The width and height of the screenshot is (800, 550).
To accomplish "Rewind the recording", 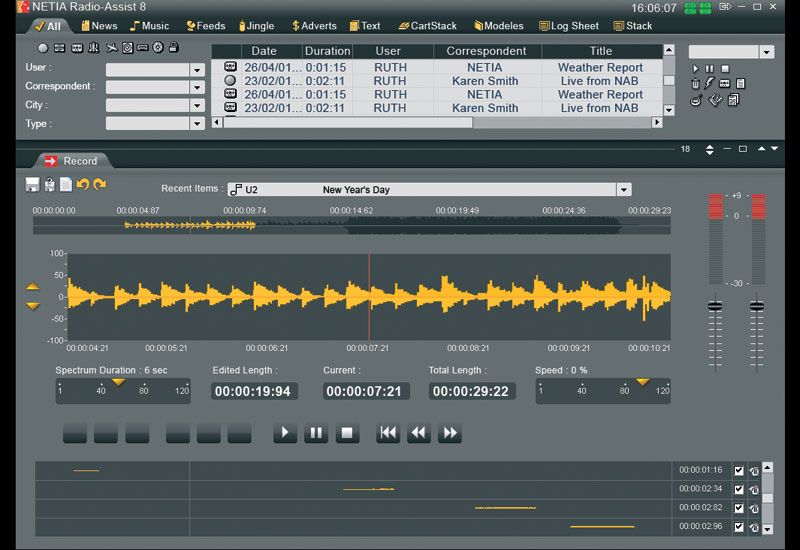I will (419, 433).
